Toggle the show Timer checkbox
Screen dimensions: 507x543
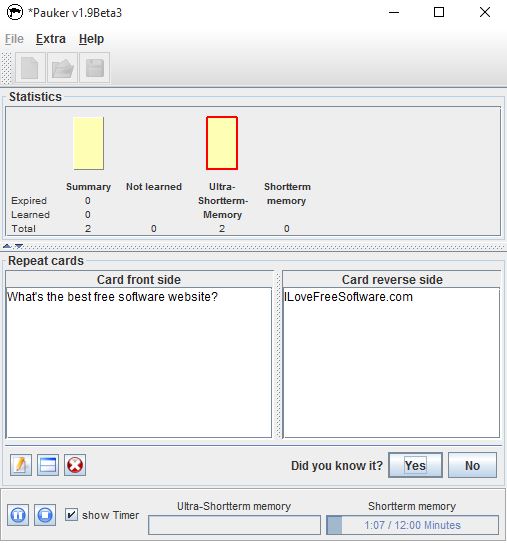71,515
